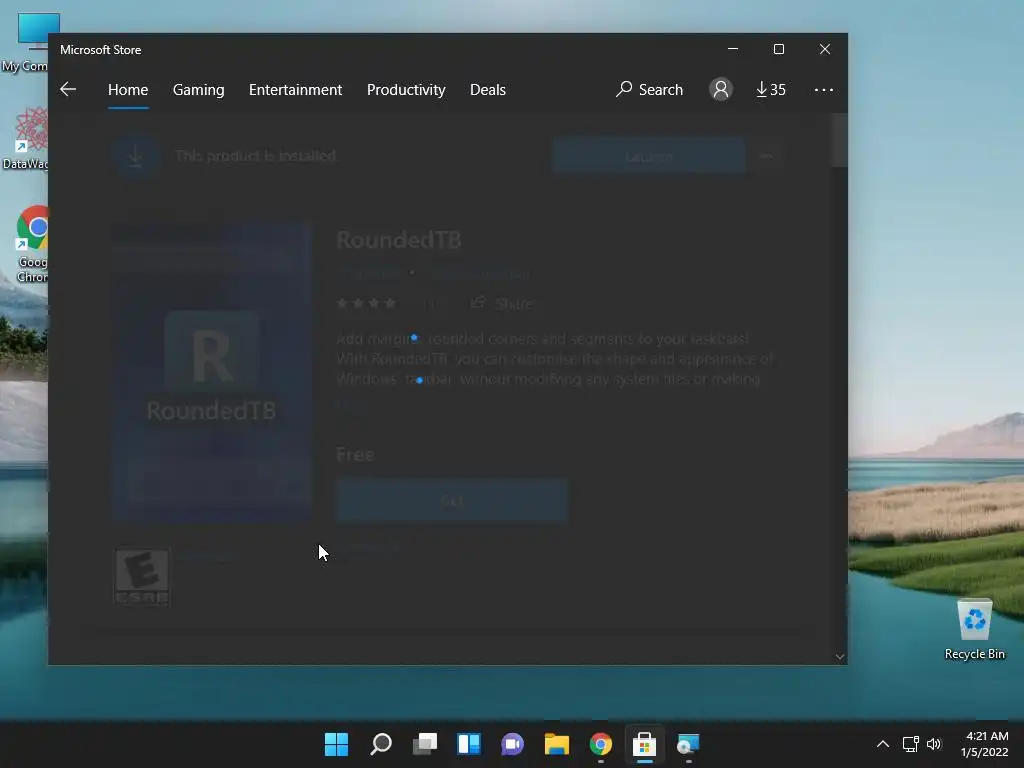Open the See more three-dots menu

click(824, 89)
